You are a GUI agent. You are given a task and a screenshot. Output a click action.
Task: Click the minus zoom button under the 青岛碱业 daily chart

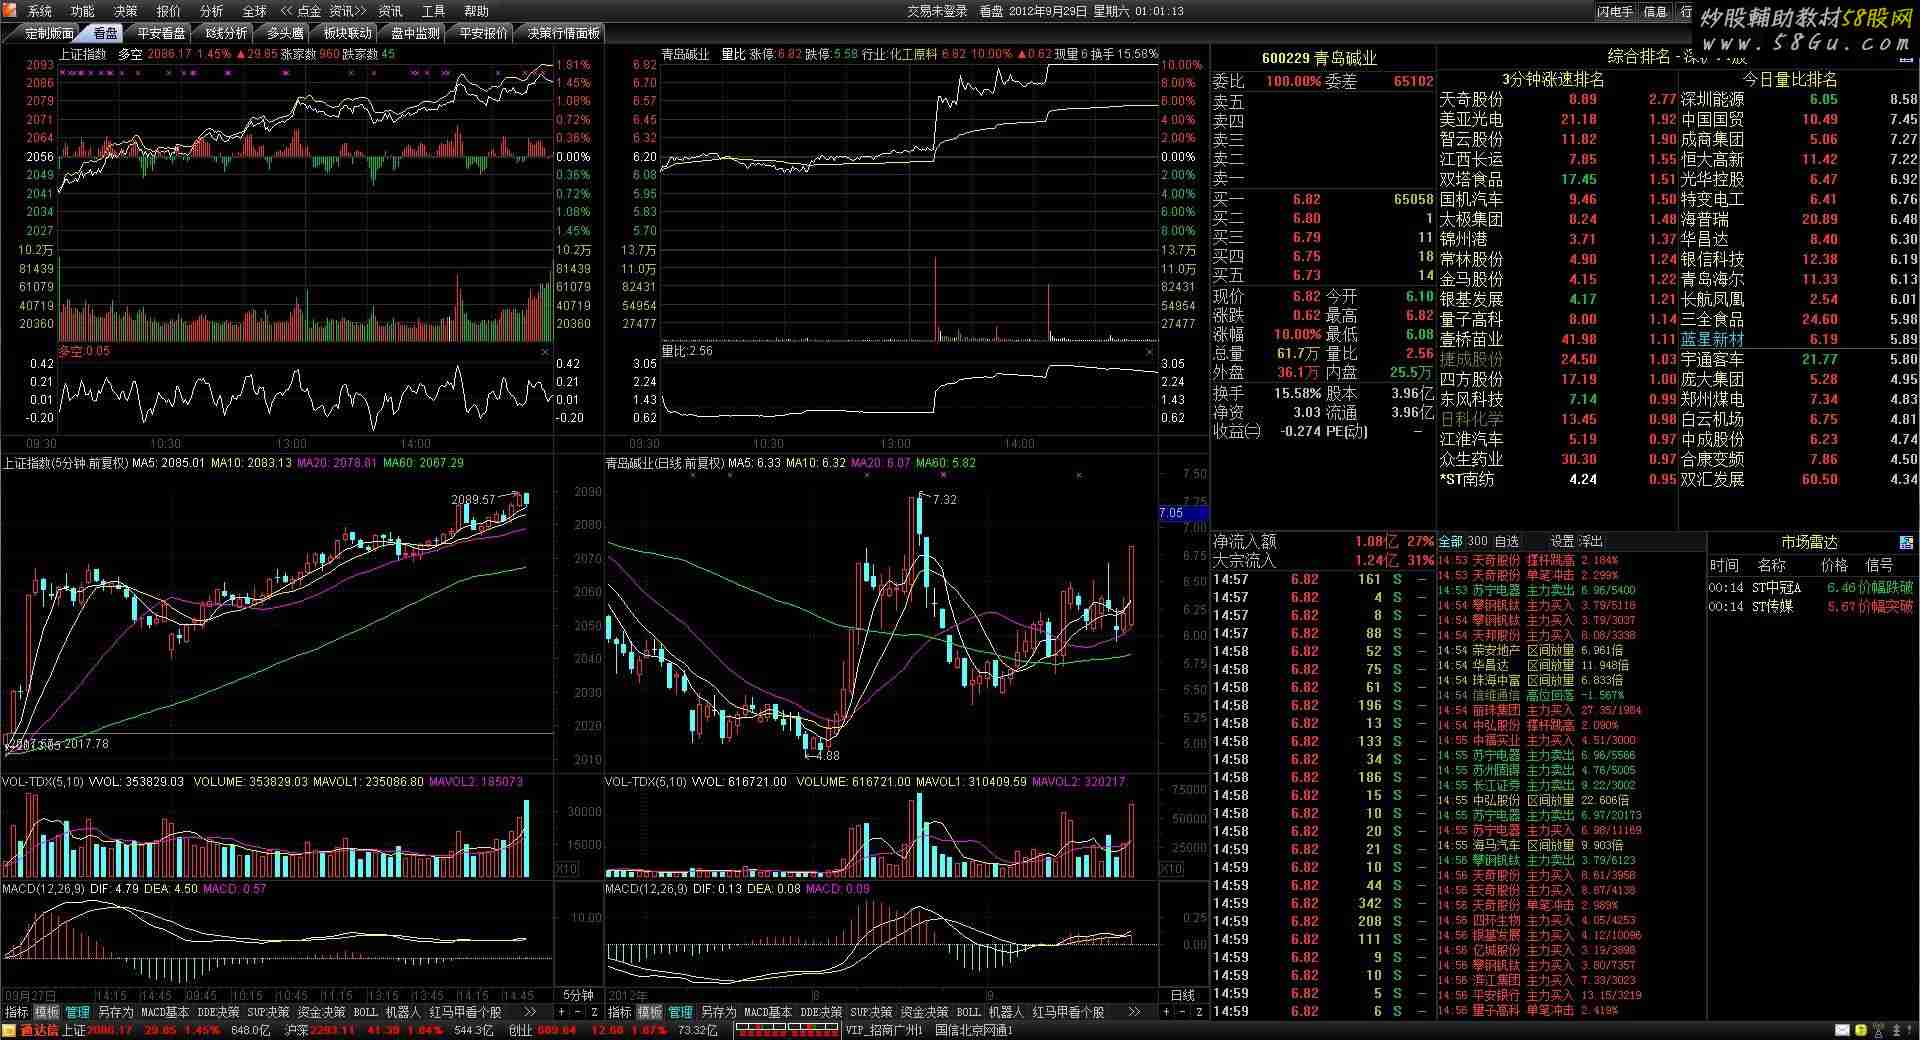[x=1182, y=1012]
